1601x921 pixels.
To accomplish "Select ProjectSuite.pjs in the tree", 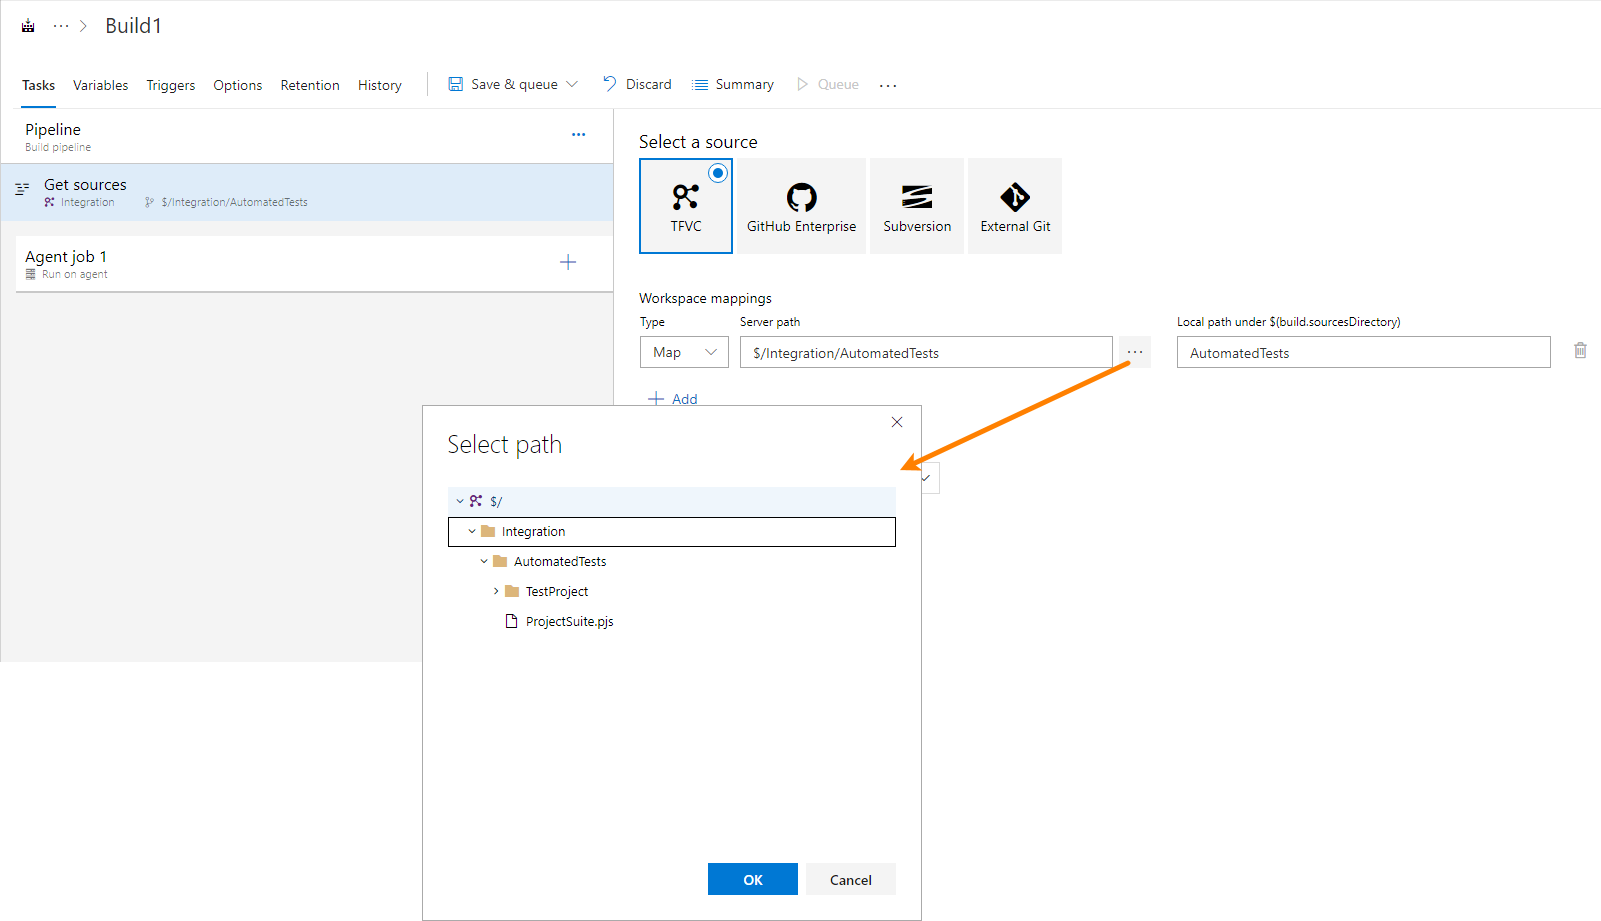I will 569,621.
